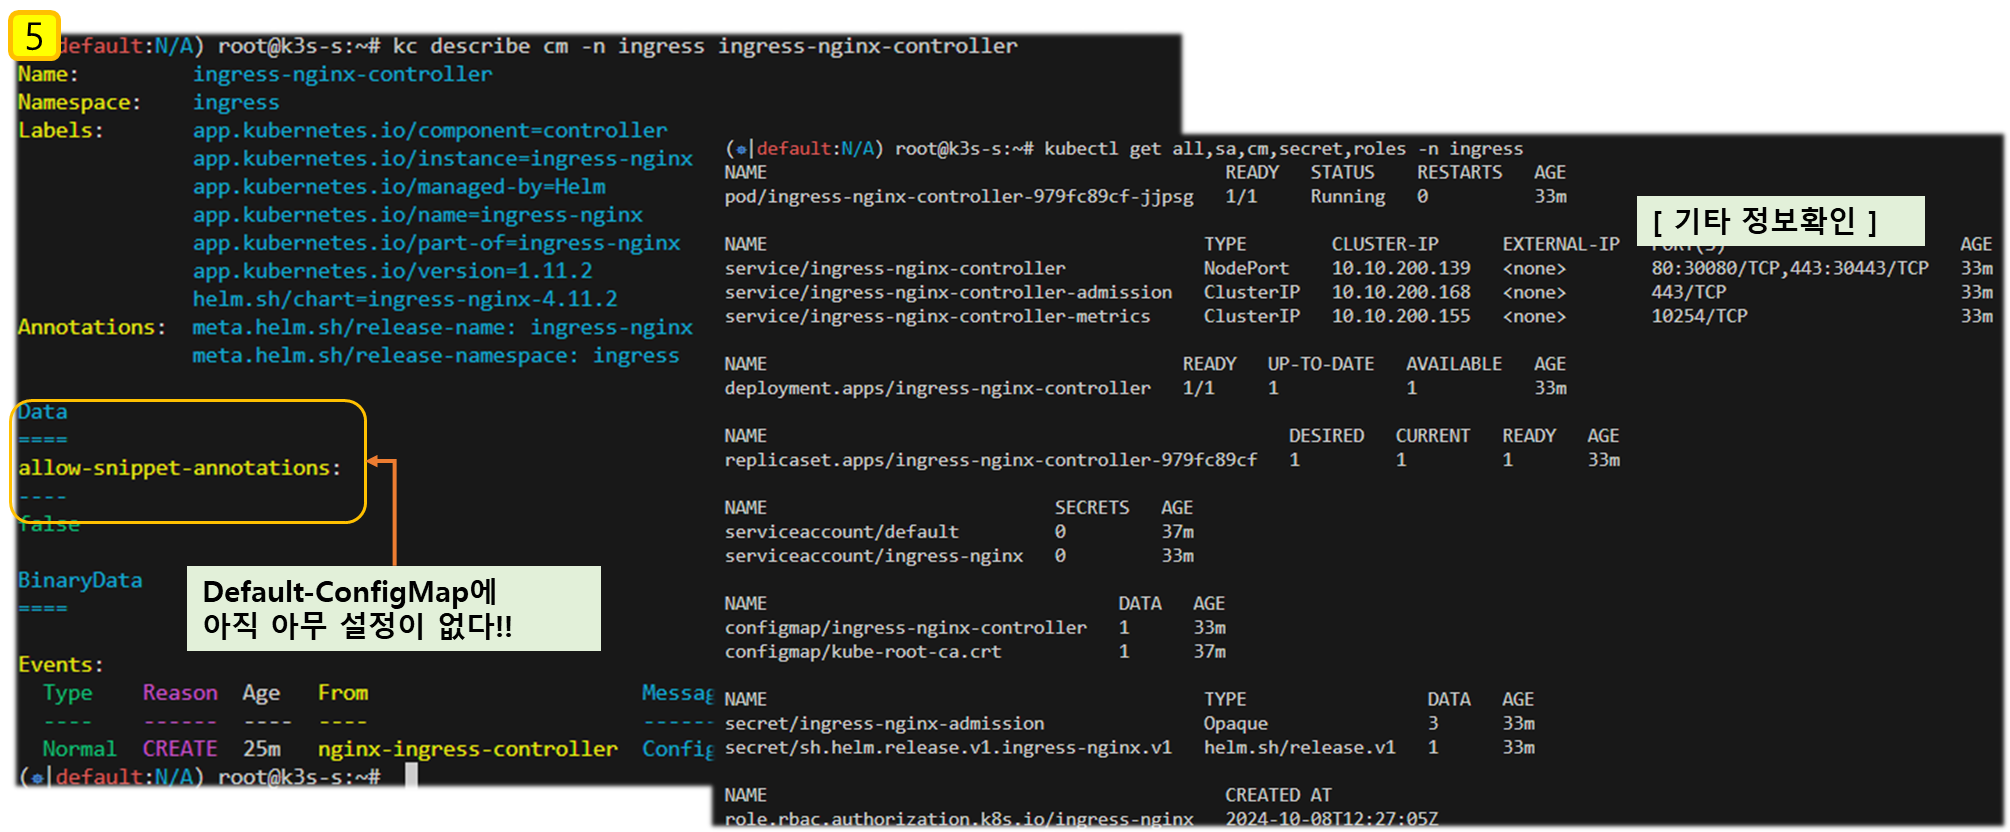Screen dimensions: 2010x832
Task: Click cluster IP '10.10.200.139'
Action: pos(1401,268)
